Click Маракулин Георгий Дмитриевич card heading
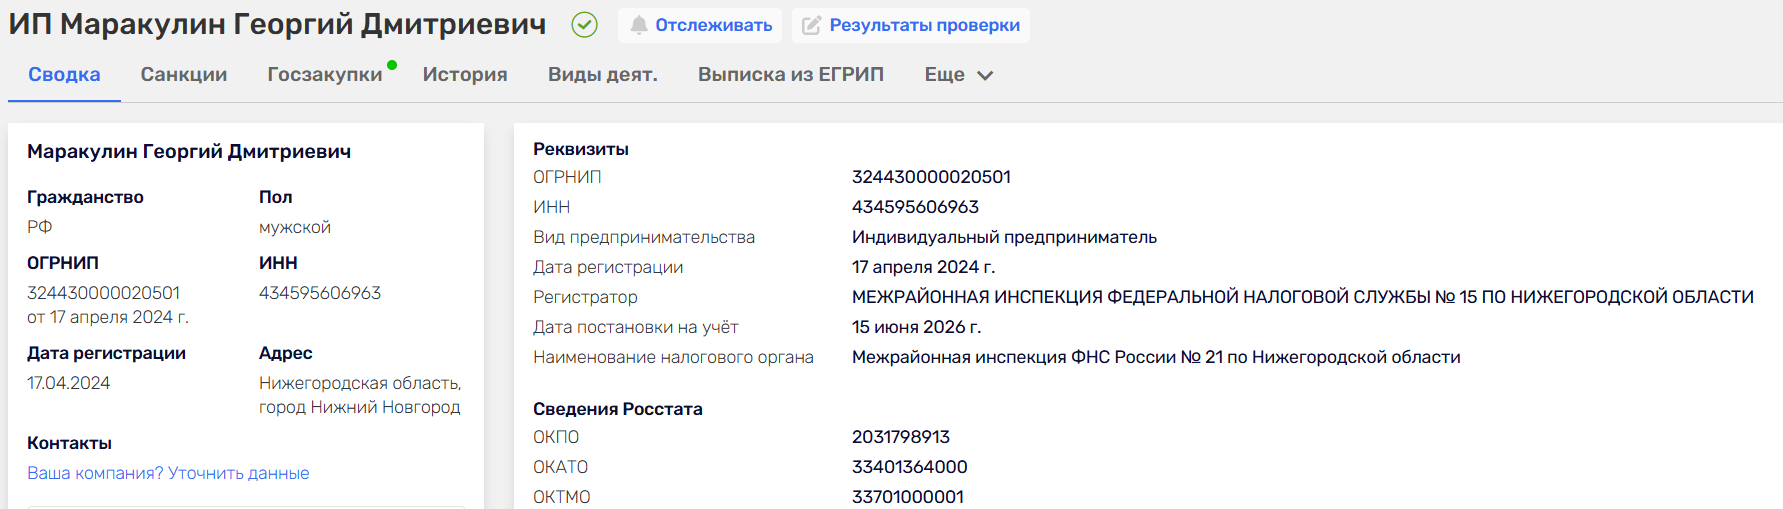 [x=189, y=151]
